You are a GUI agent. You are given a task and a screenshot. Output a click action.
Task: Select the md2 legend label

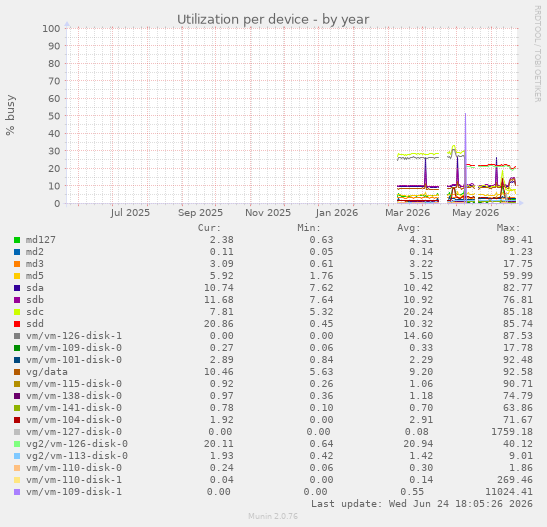(x=35, y=252)
